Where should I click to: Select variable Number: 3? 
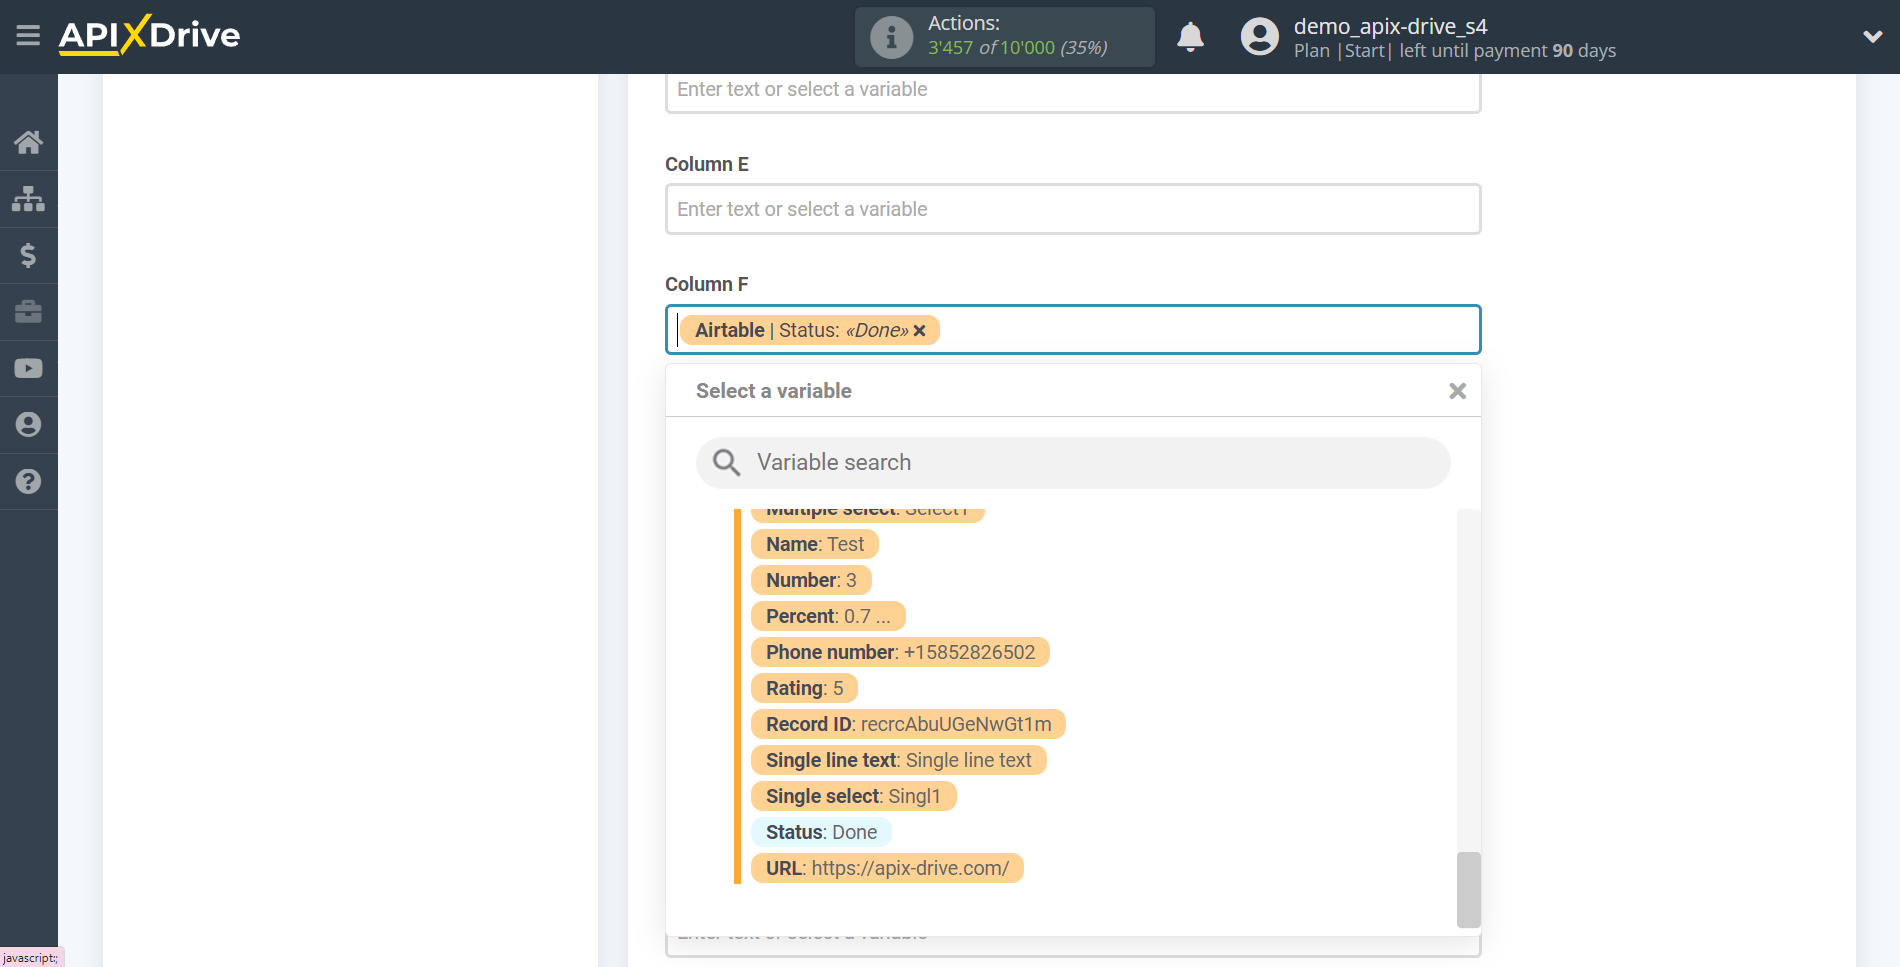(811, 580)
